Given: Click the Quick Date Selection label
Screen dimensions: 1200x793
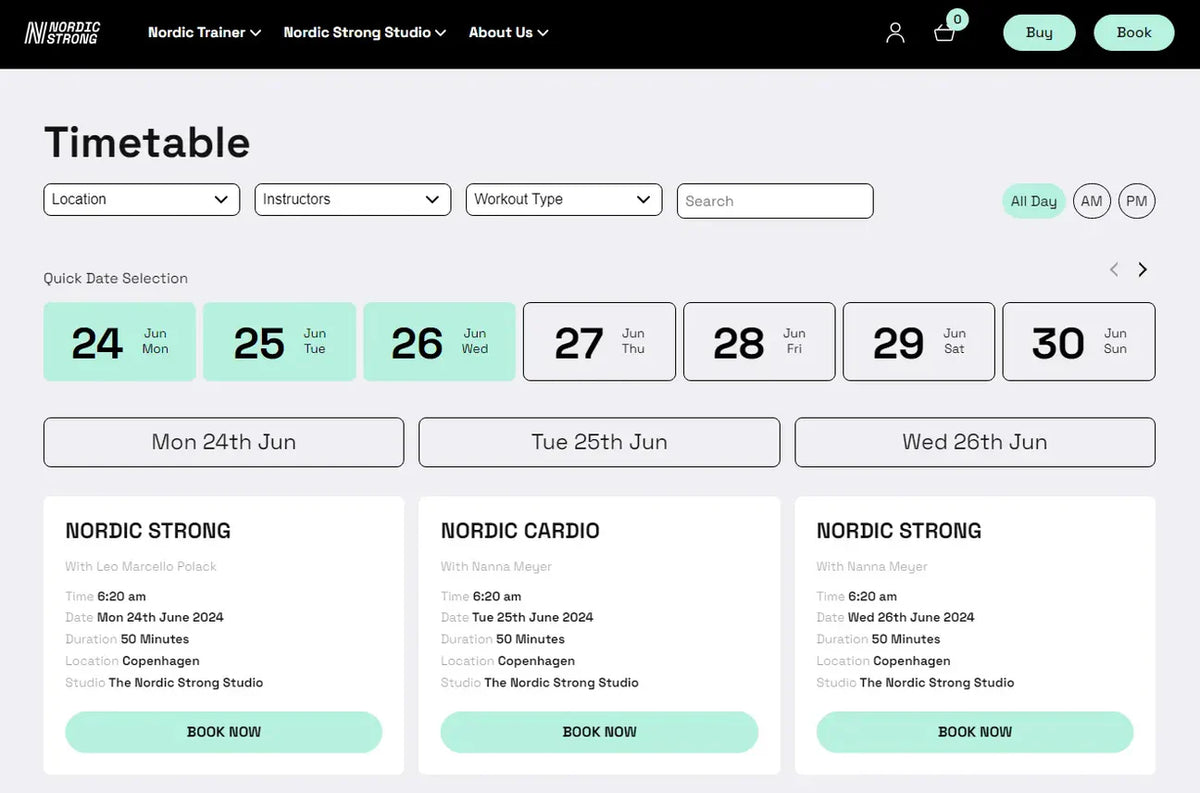Looking at the screenshot, I should pos(116,278).
